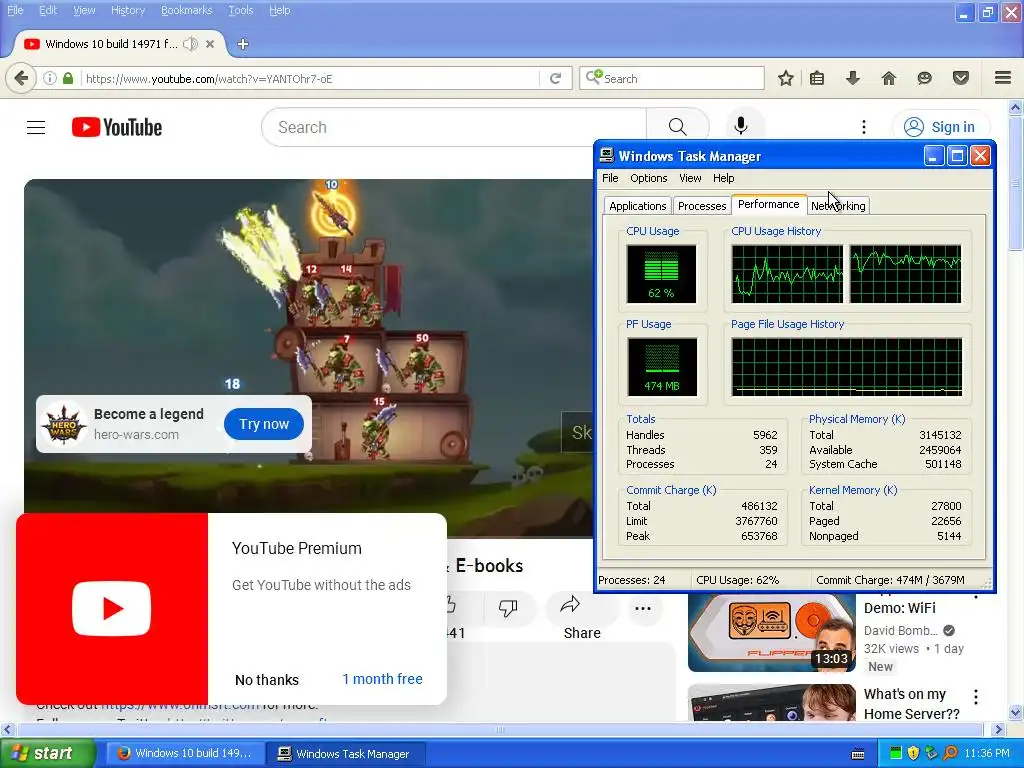Click Try now on Hero Wars ad
The height and width of the screenshot is (768, 1024).
[264, 424]
